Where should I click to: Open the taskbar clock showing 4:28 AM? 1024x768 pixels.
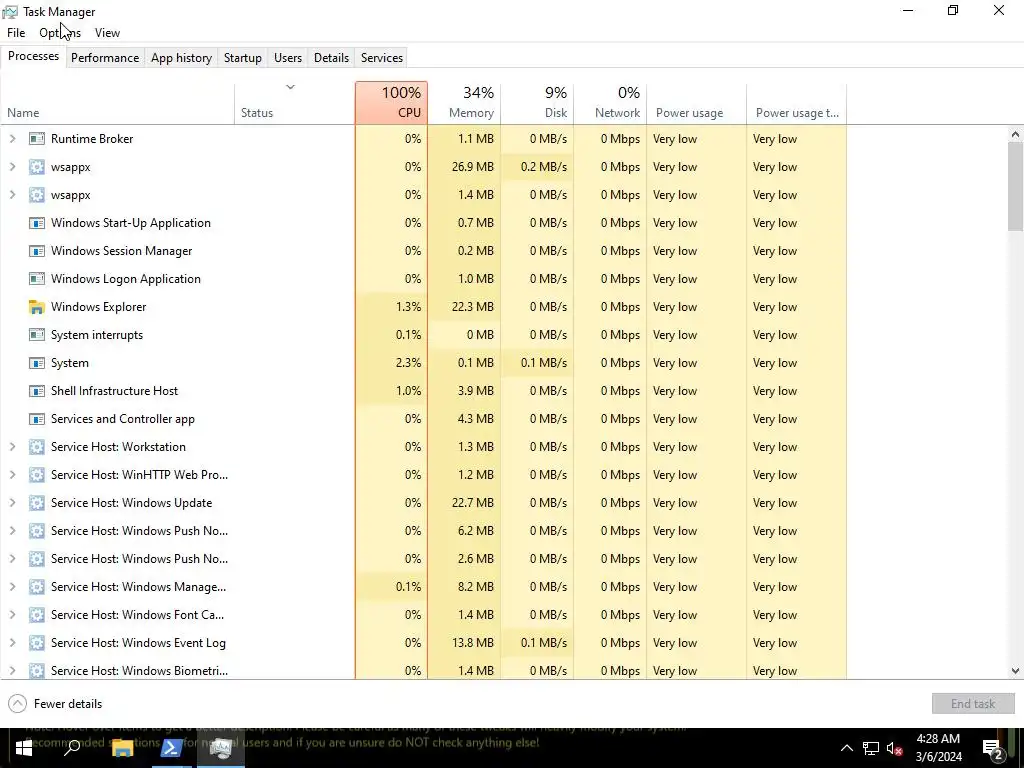938,748
